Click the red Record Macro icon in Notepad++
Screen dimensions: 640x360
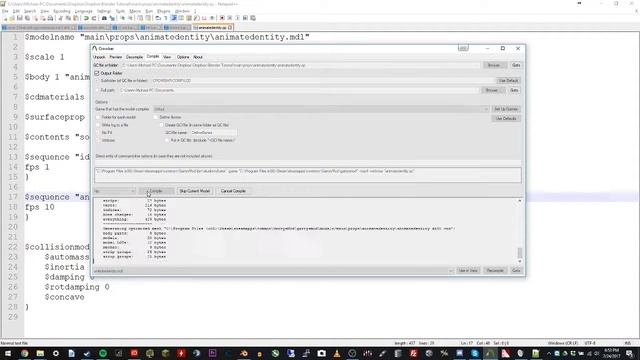pyautogui.click(x=222, y=18)
